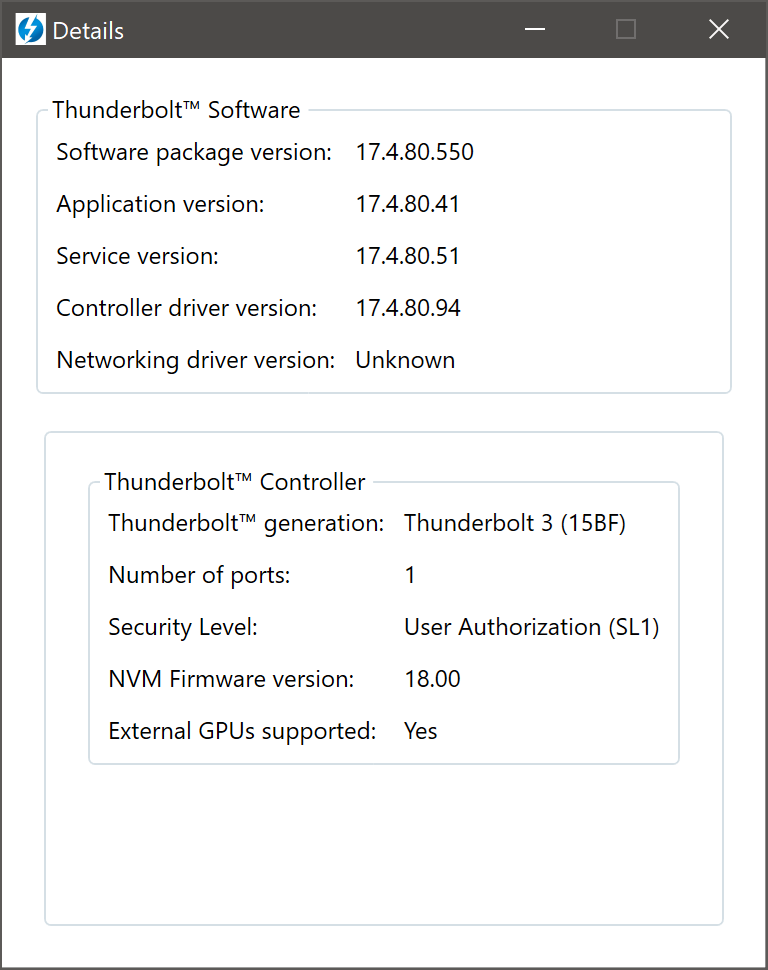Maximize the Details window

pos(626,29)
